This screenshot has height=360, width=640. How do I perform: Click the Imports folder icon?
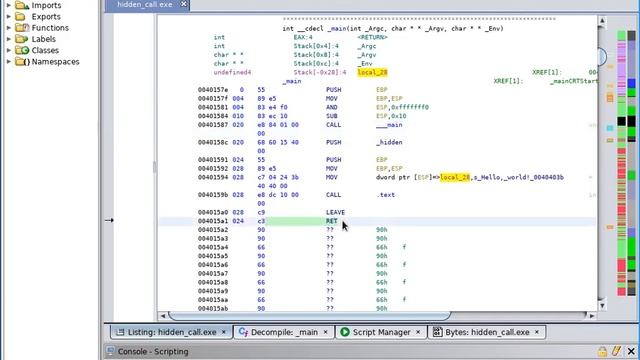tap(22, 5)
